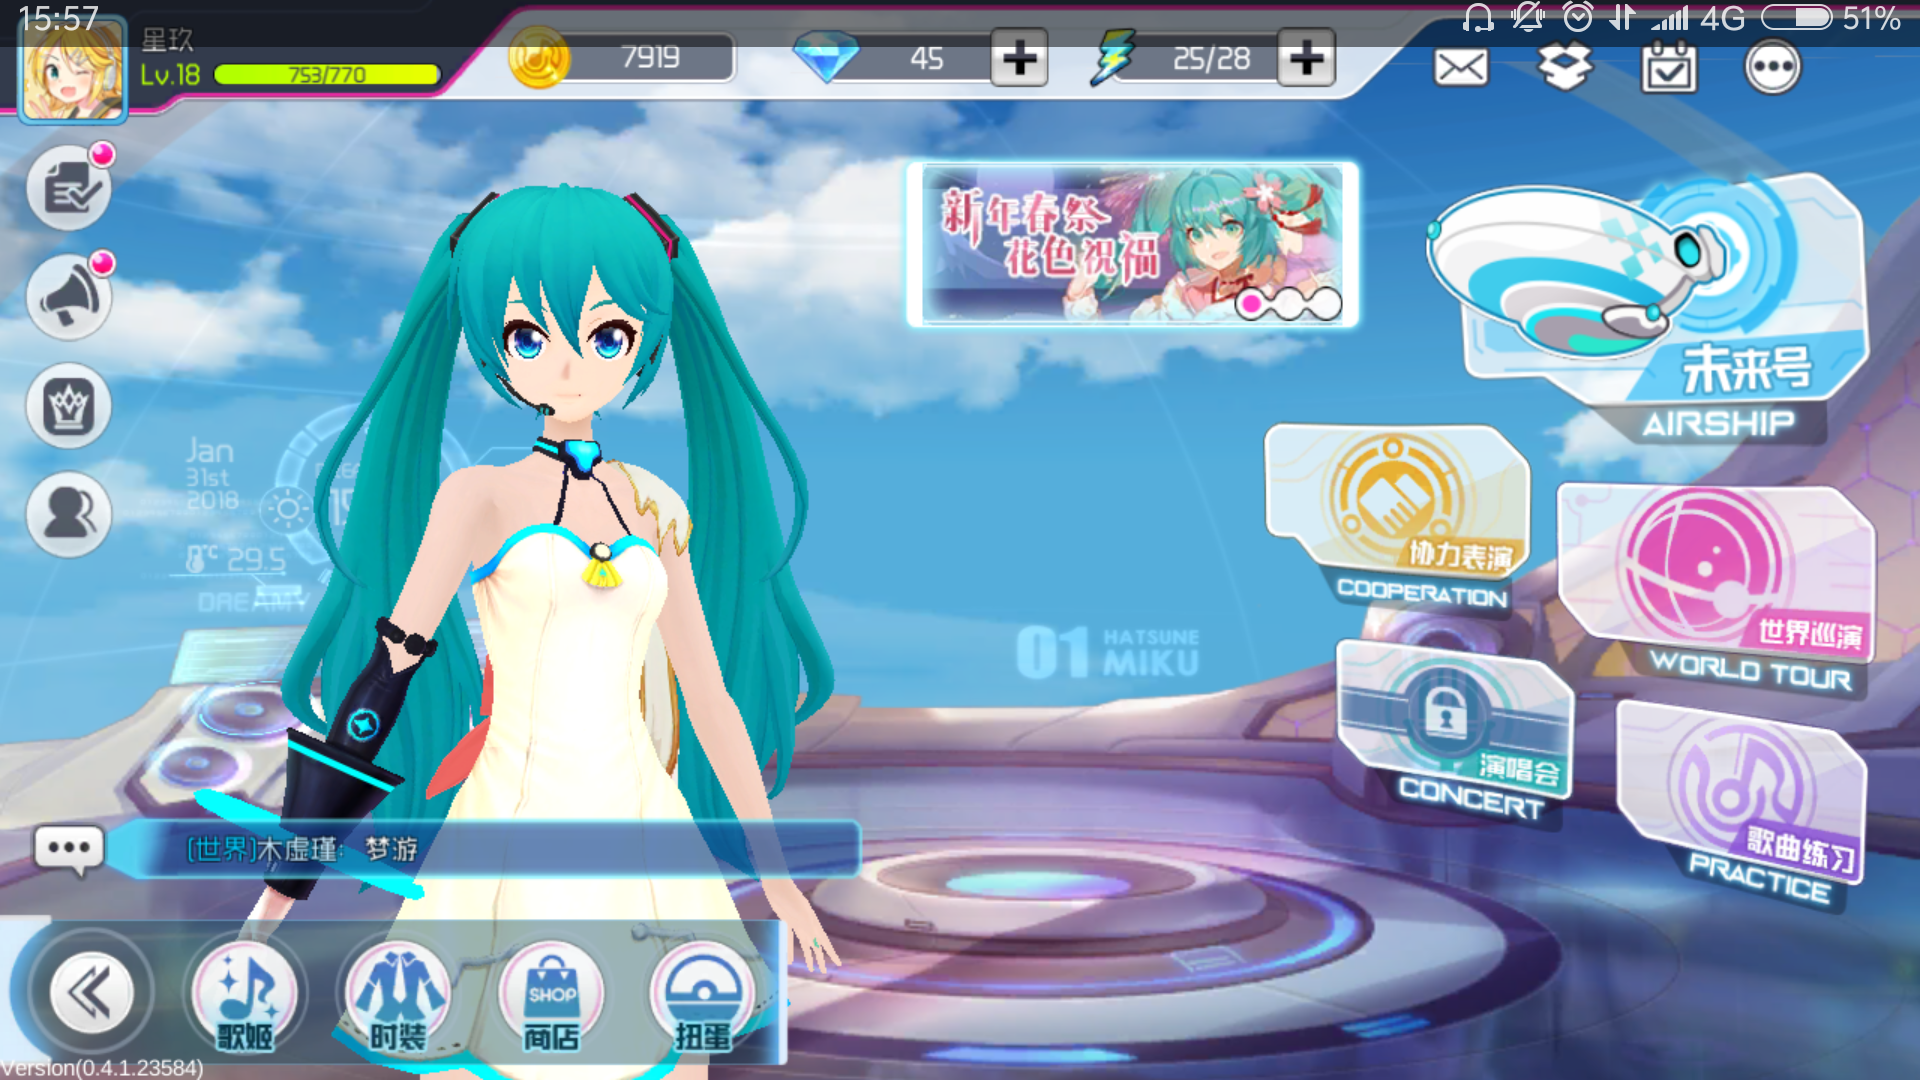
Task: Tap the alarm clock status icon
Action: point(1578,17)
